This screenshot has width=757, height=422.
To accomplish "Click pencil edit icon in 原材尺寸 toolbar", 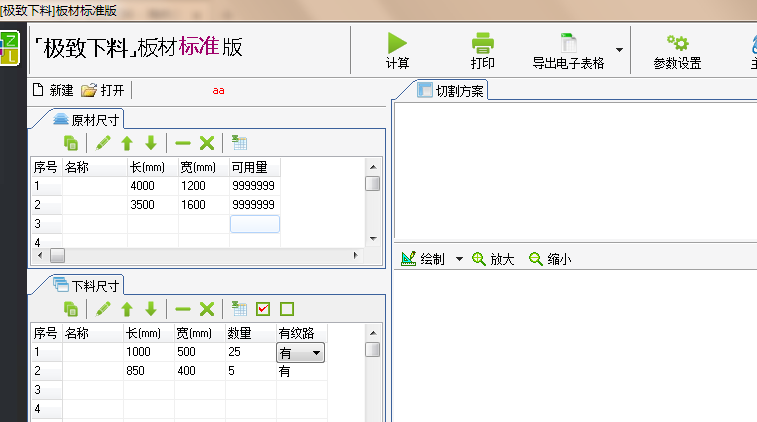I will (103, 143).
